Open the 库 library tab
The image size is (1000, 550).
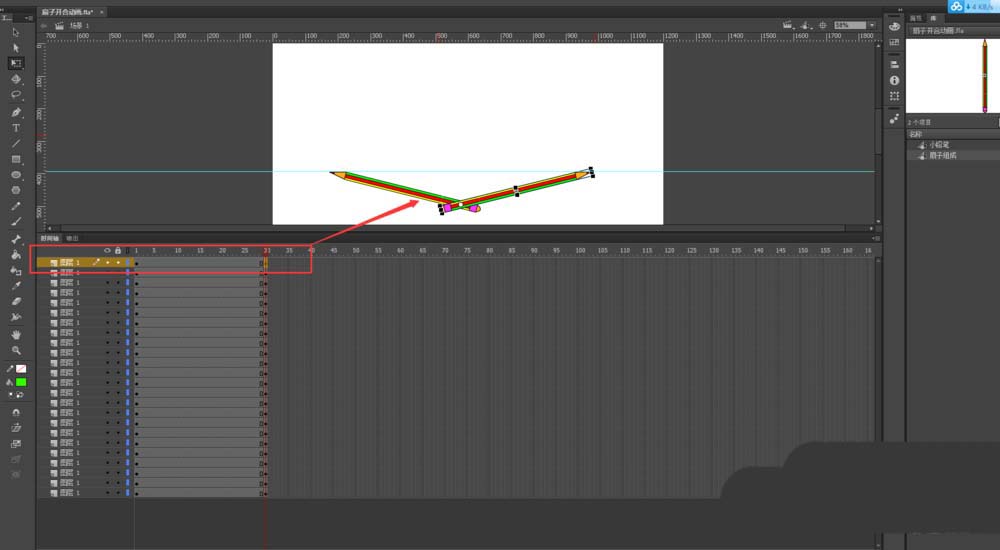[933, 18]
